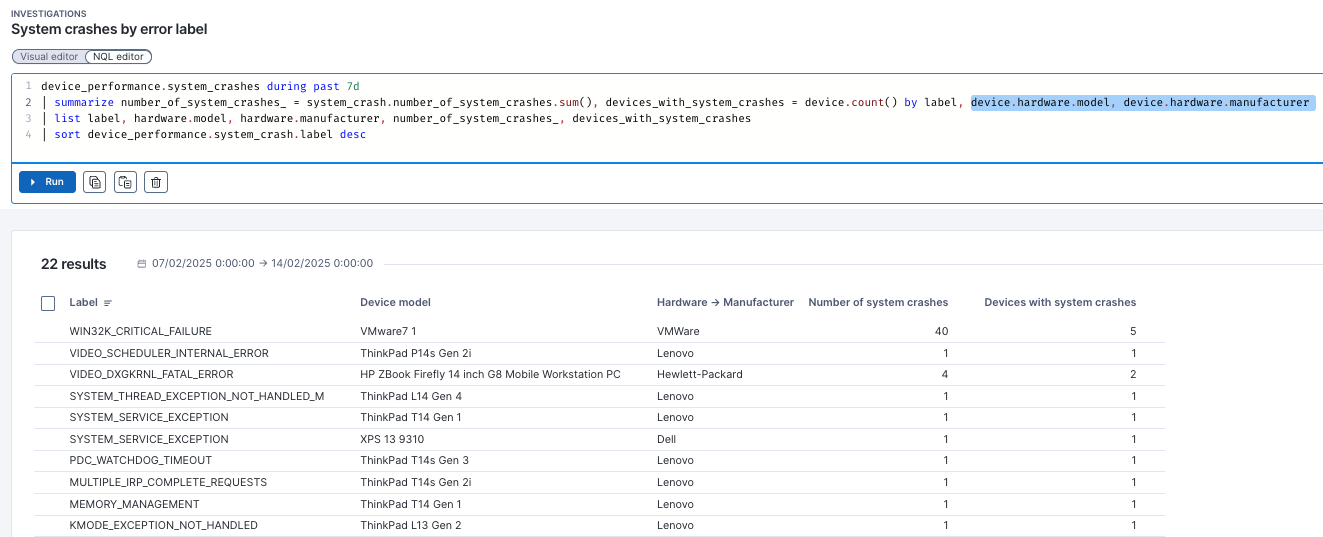Click the Hardware → Manufacturer column header
1323x537 pixels.
point(725,302)
